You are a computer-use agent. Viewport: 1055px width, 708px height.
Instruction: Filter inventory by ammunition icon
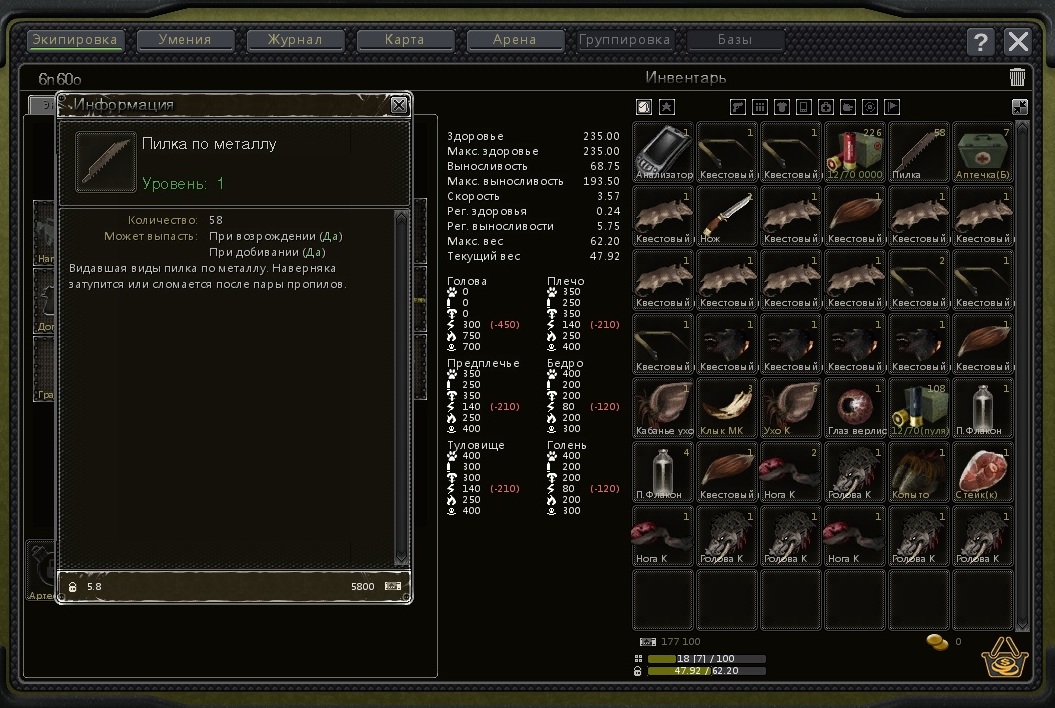(760, 107)
